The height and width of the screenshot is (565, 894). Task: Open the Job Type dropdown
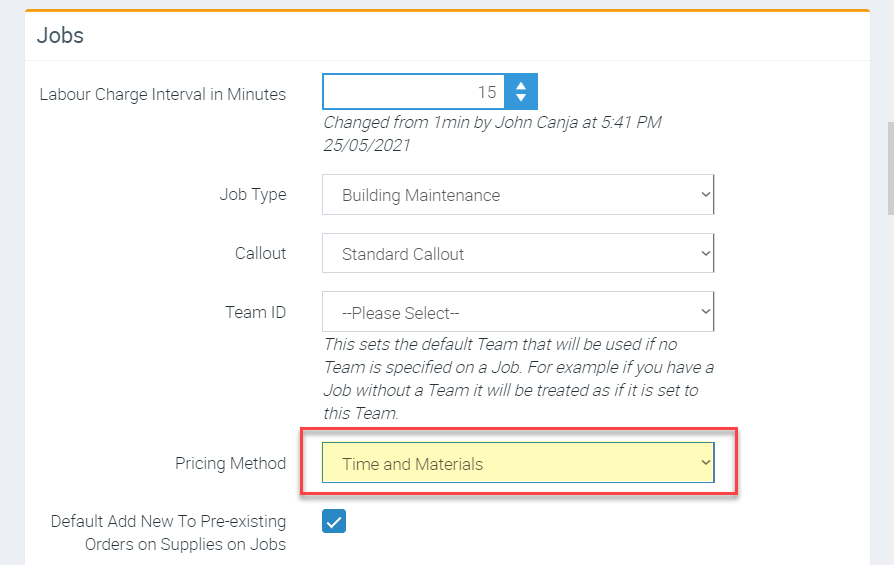(517, 195)
